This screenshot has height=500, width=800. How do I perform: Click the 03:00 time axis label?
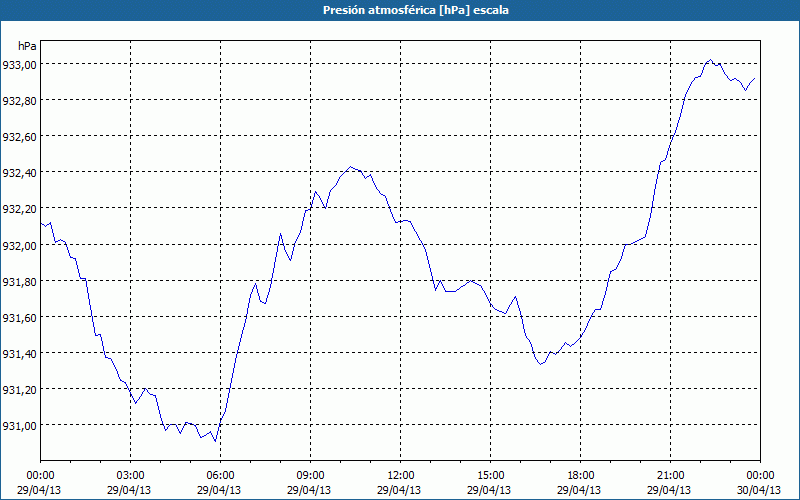click(x=130, y=476)
